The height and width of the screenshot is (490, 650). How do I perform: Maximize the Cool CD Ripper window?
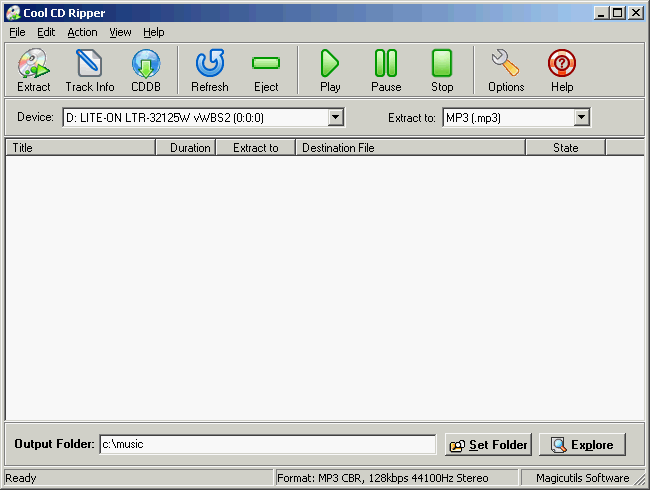click(617, 13)
